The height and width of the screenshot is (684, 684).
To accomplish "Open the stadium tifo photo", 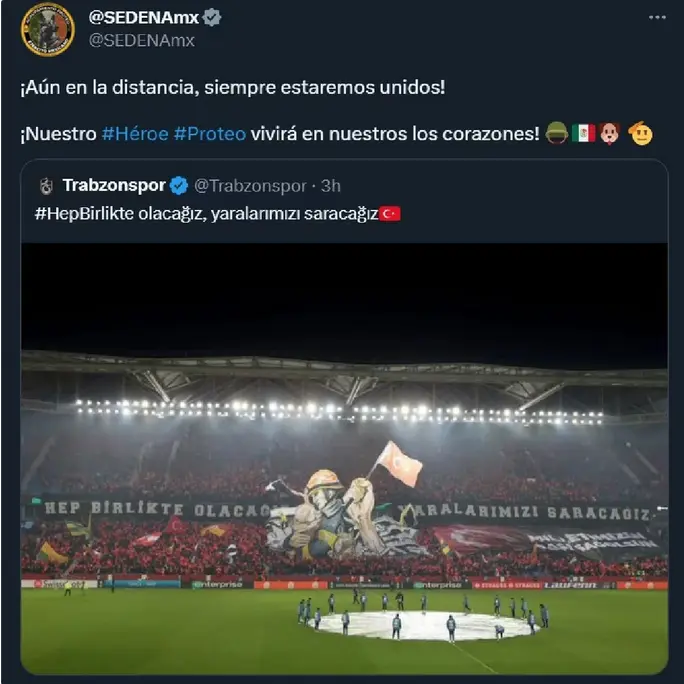I will (344, 458).
